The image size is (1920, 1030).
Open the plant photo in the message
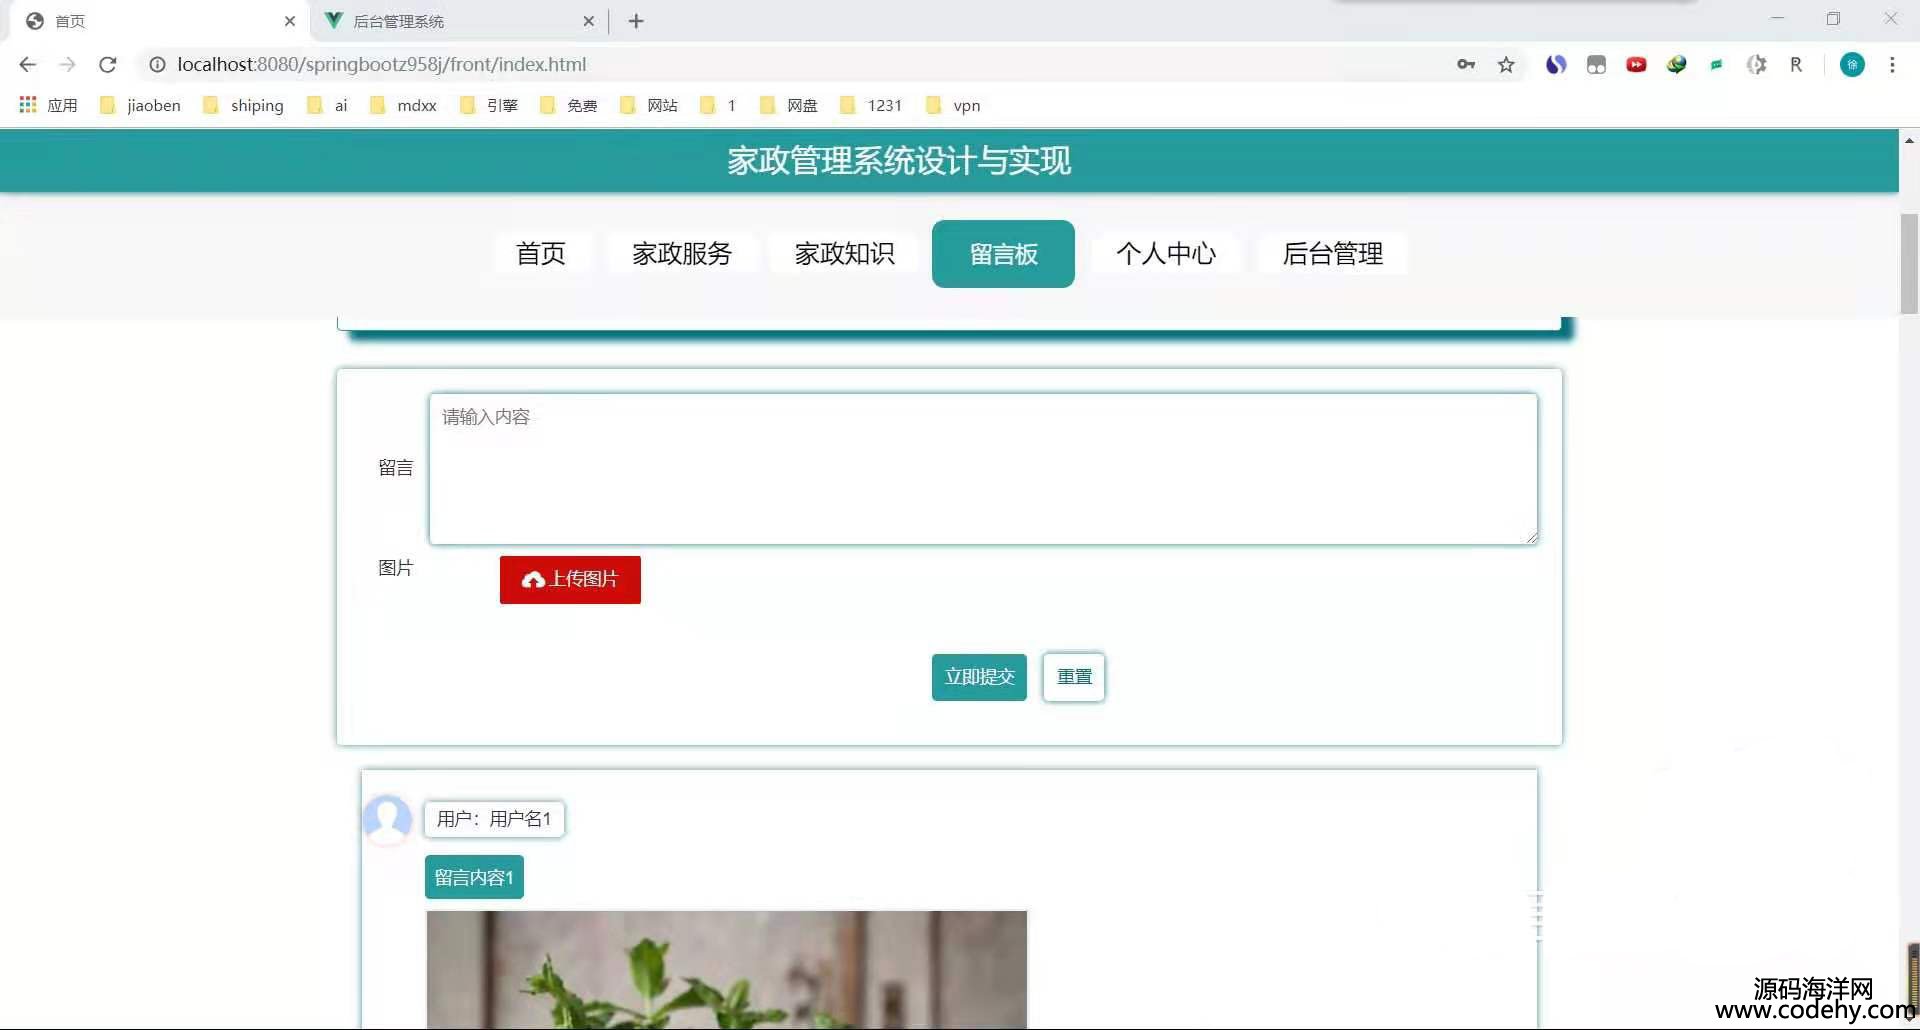point(727,969)
